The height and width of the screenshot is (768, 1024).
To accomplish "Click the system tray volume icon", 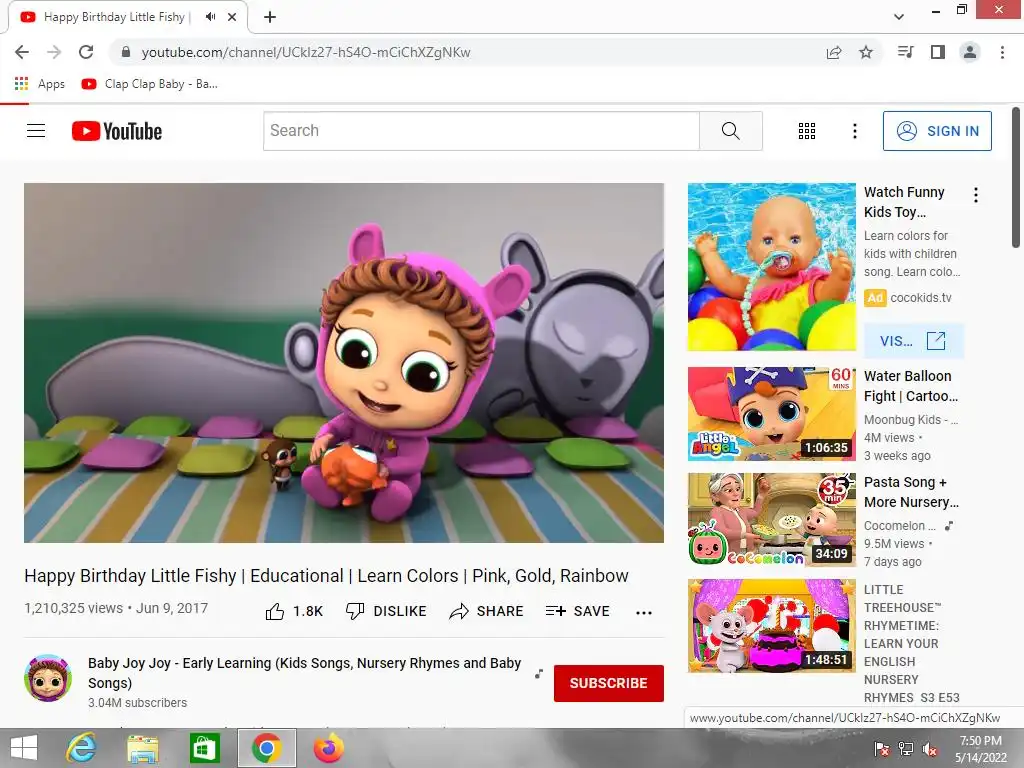I will pyautogui.click(x=929, y=750).
